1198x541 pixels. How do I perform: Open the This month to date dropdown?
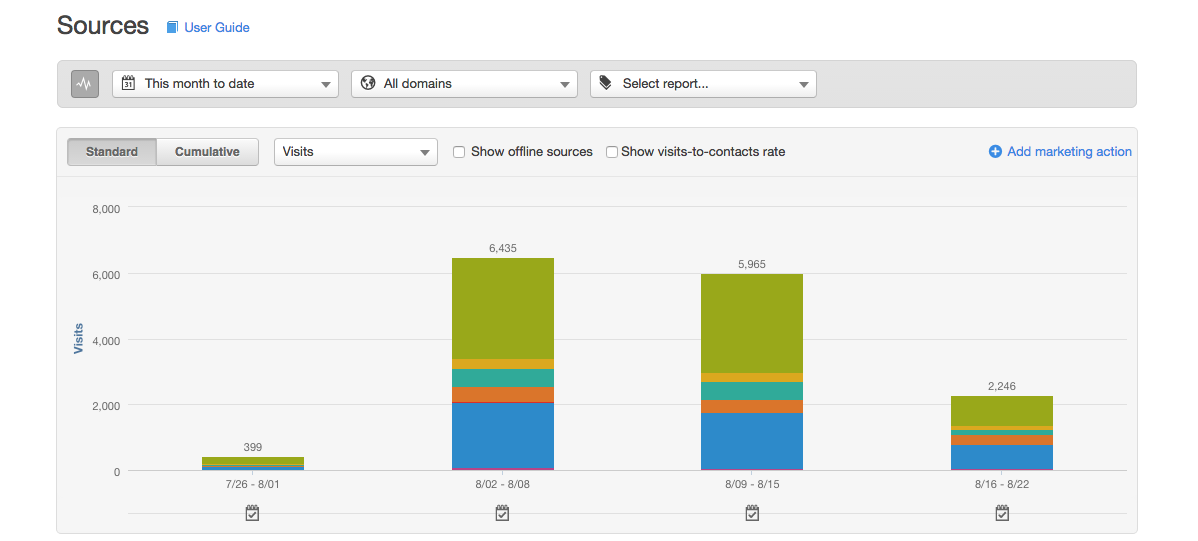point(226,84)
